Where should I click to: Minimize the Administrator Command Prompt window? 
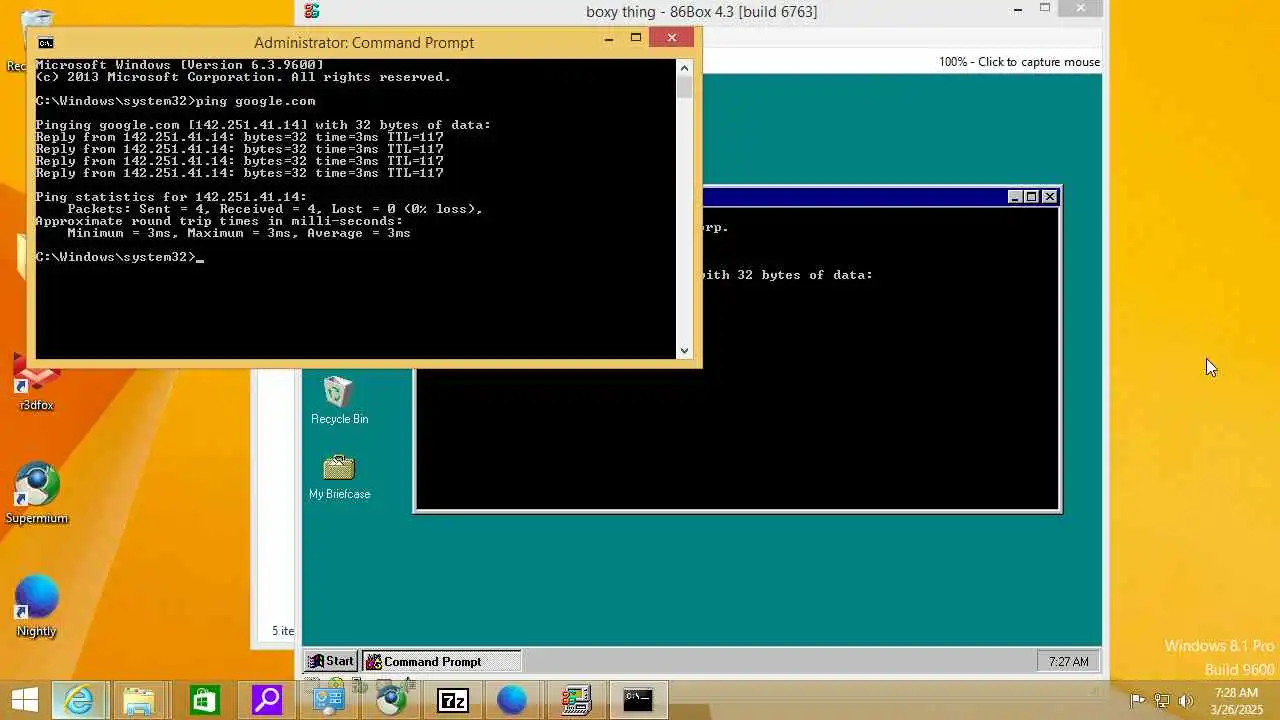[608, 38]
